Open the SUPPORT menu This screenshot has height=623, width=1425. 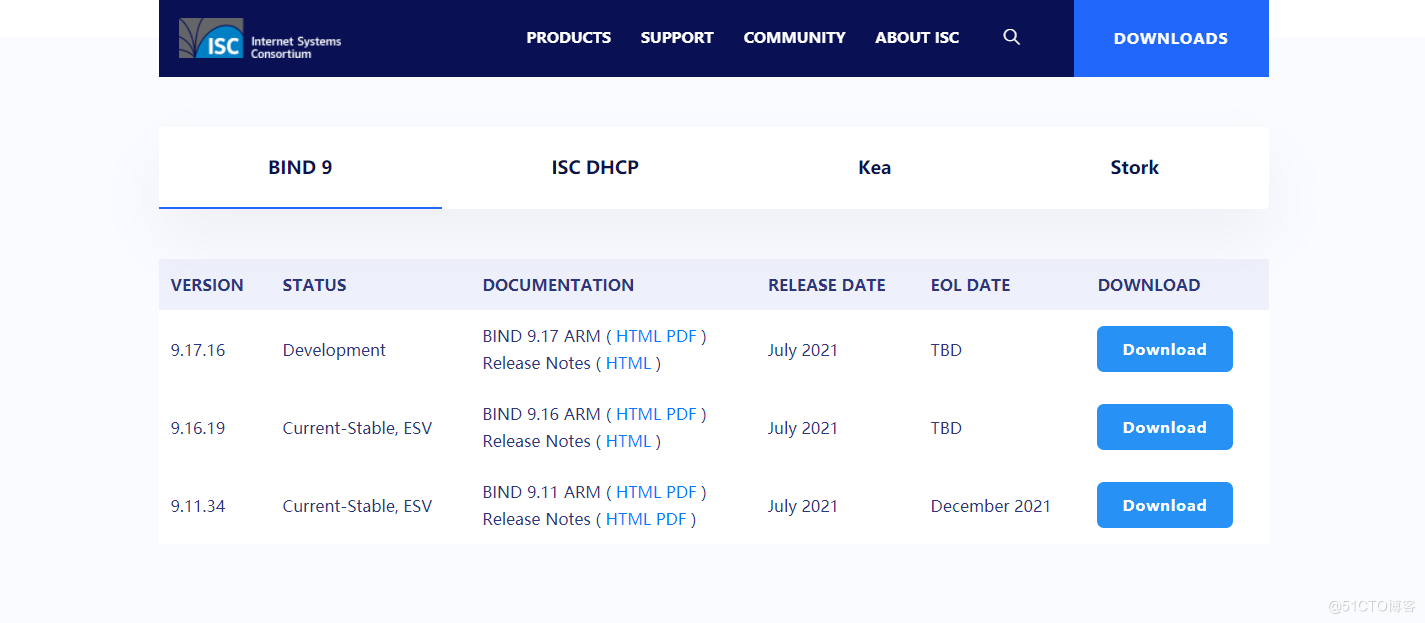coord(677,38)
